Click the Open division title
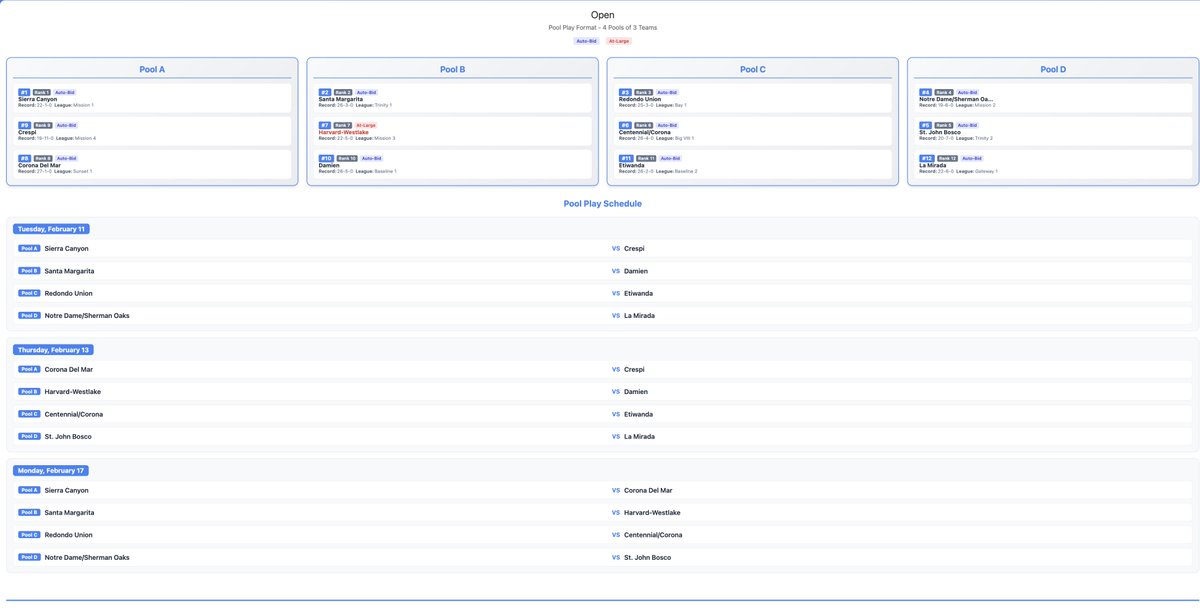The image size is (1200, 613). click(x=602, y=15)
